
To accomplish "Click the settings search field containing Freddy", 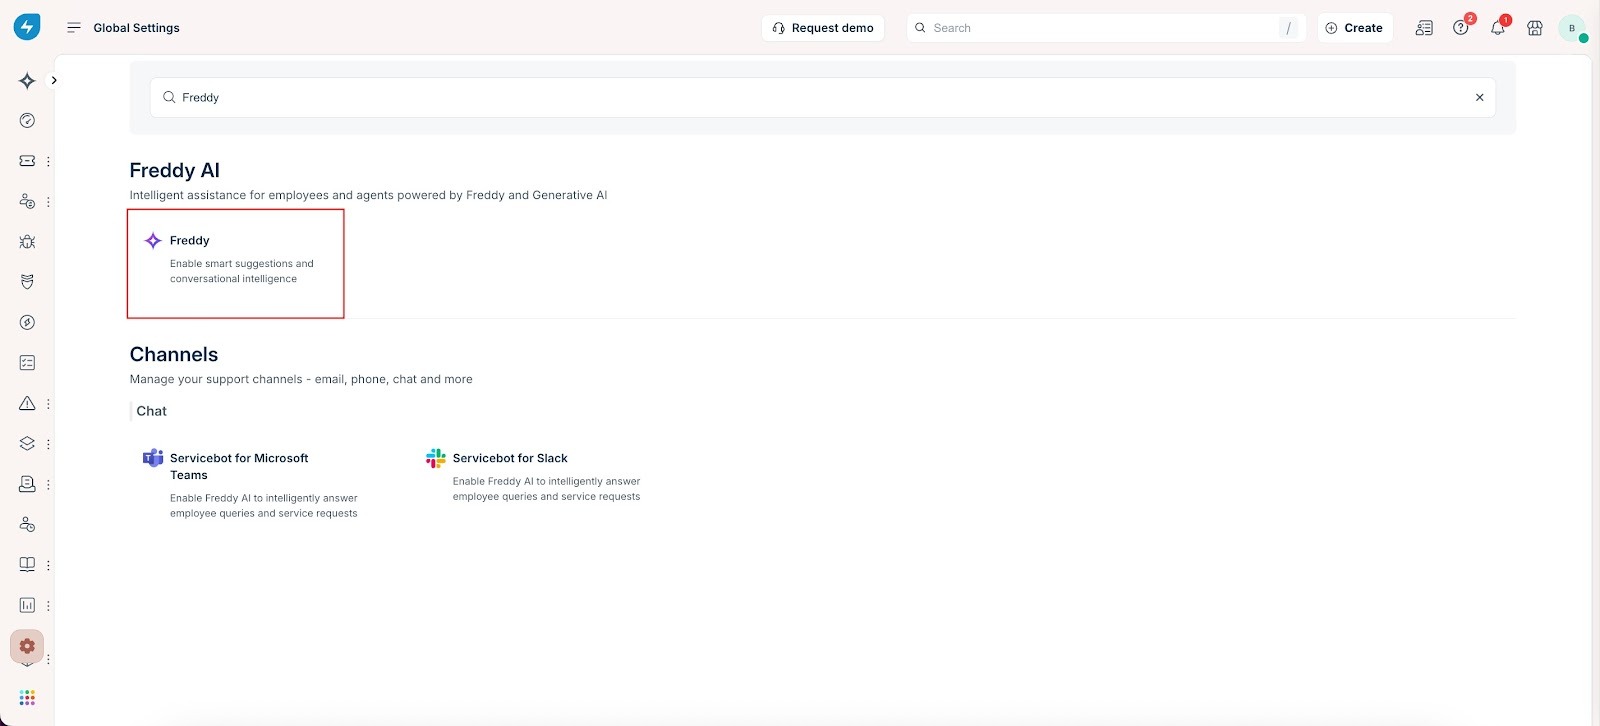I will [823, 97].
